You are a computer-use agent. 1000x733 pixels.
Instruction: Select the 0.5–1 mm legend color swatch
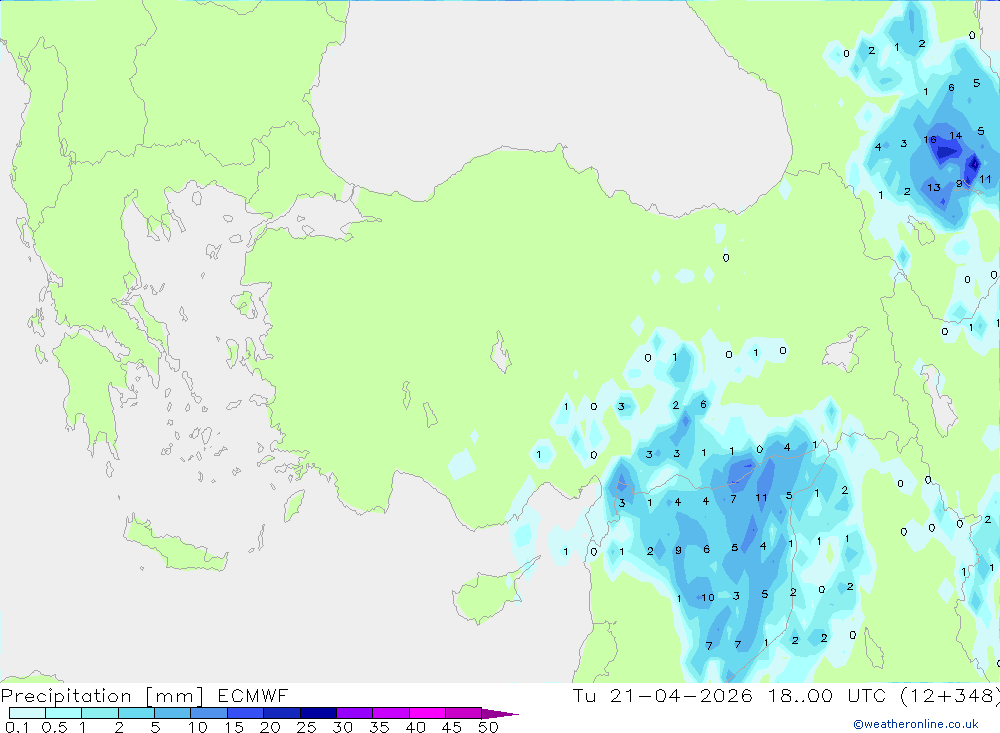pos(63,713)
